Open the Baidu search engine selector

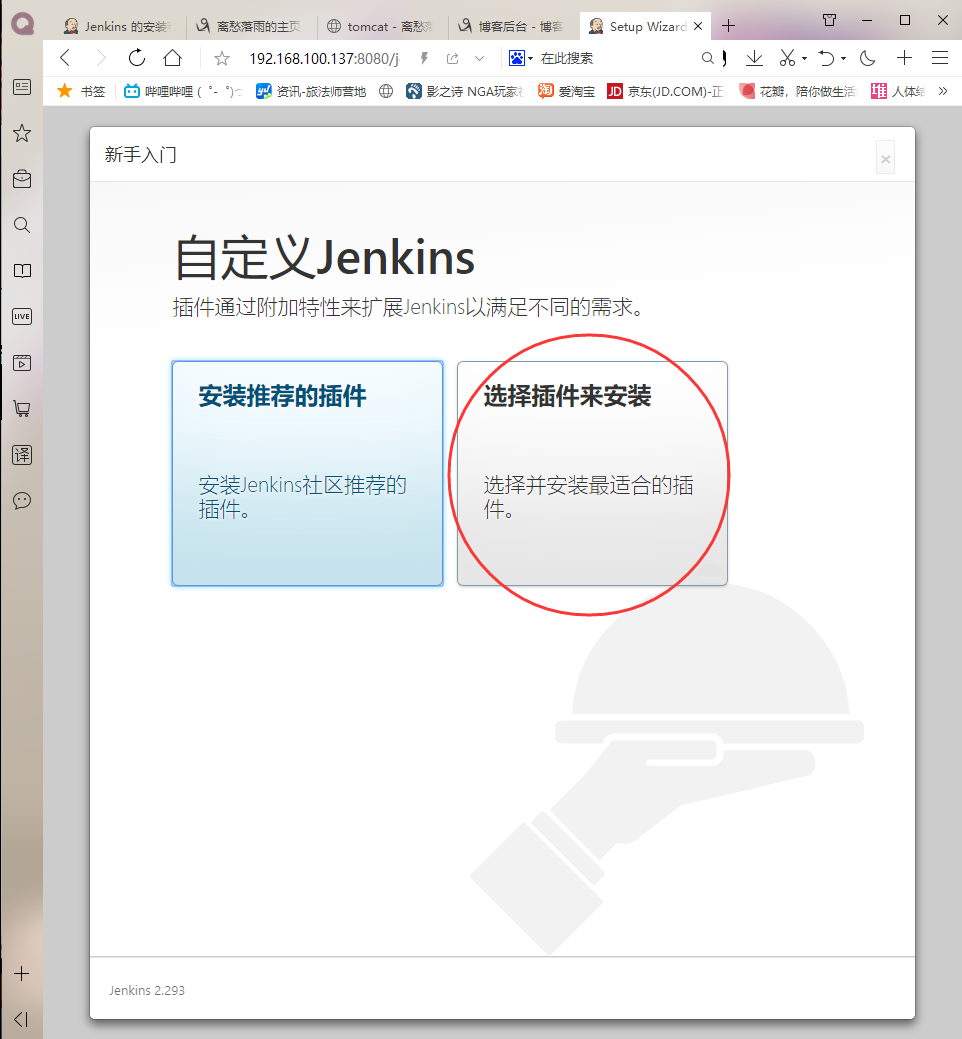521,58
